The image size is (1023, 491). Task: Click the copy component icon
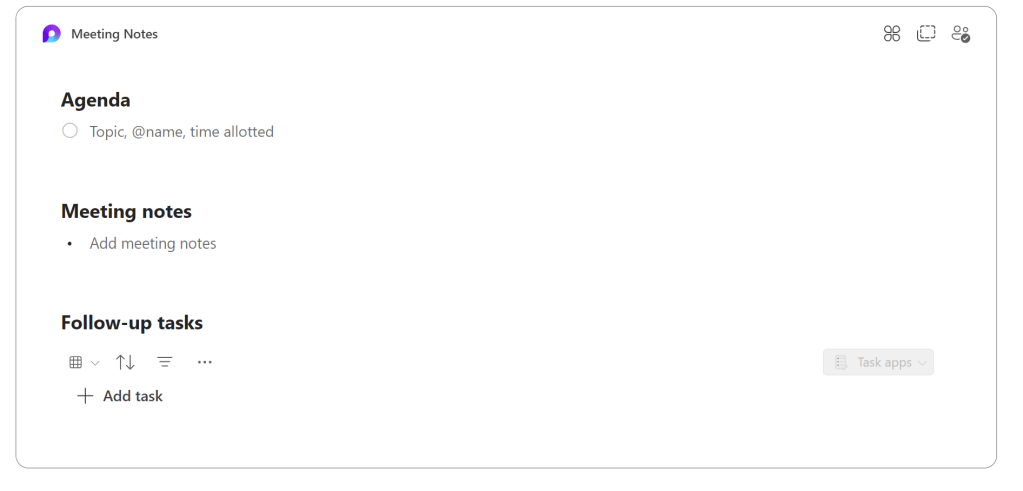[926, 34]
